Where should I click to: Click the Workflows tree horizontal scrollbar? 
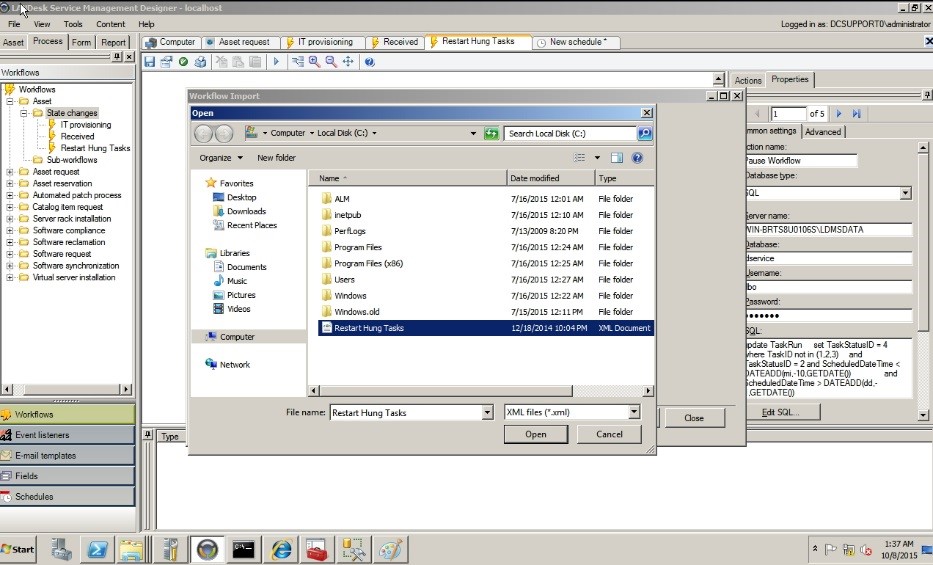click(x=66, y=390)
